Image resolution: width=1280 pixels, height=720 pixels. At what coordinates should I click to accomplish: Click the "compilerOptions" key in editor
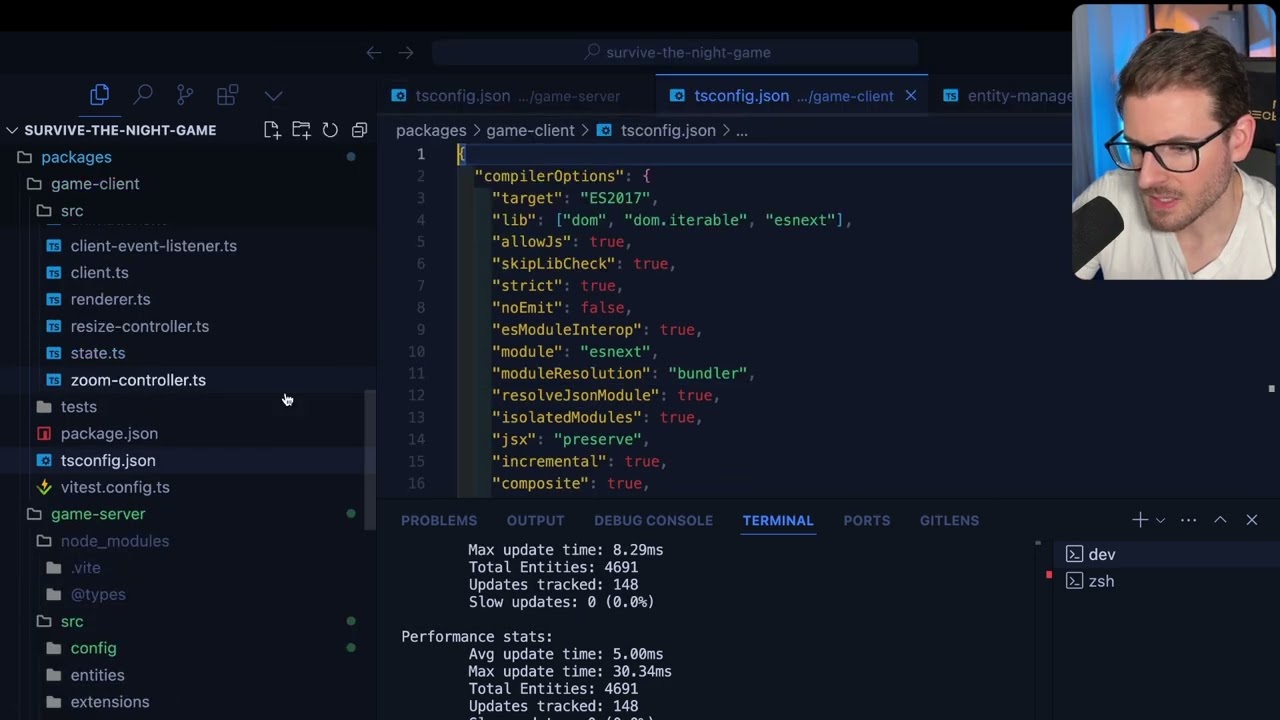click(549, 176)
